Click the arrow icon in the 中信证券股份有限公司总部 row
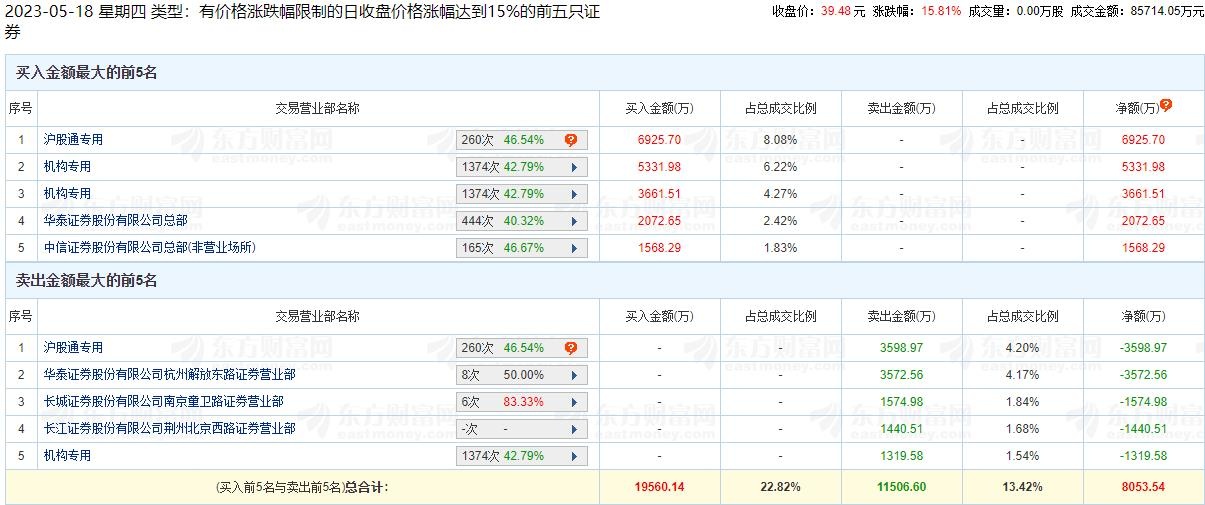This screenshot has width=1205, height=505. coord(574,248)
